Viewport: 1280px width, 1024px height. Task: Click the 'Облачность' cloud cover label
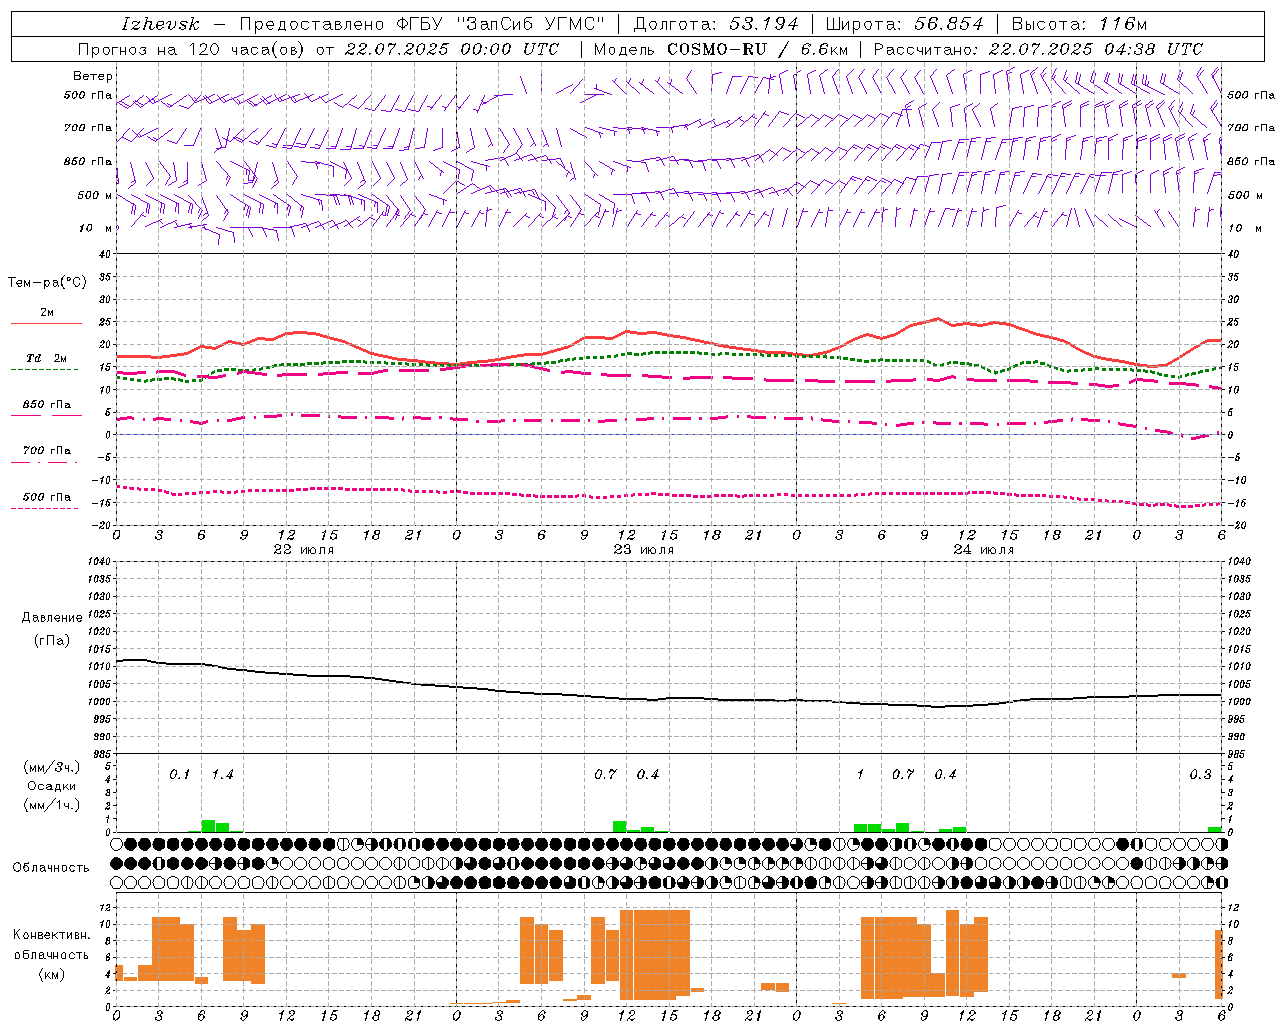51,868
